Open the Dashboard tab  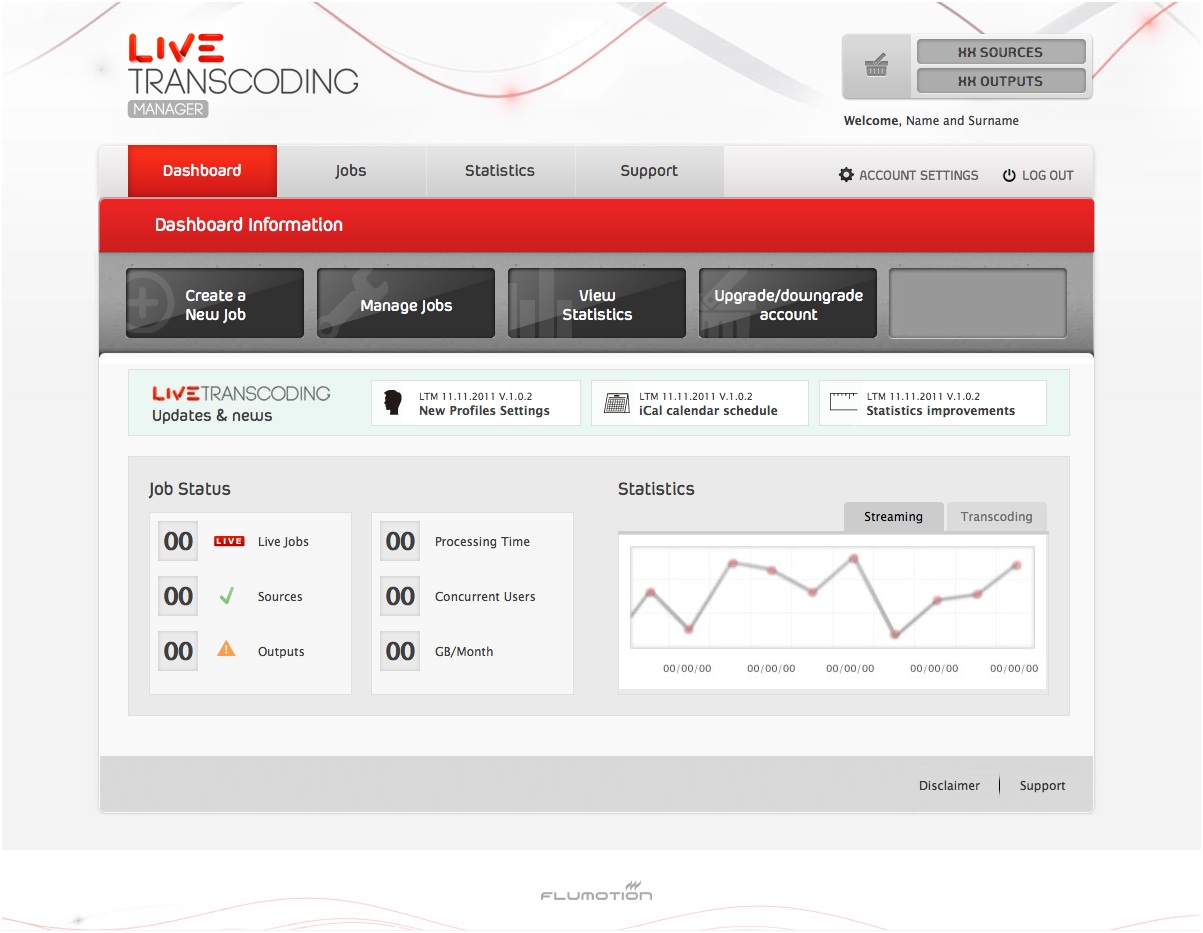click(202, 171)
